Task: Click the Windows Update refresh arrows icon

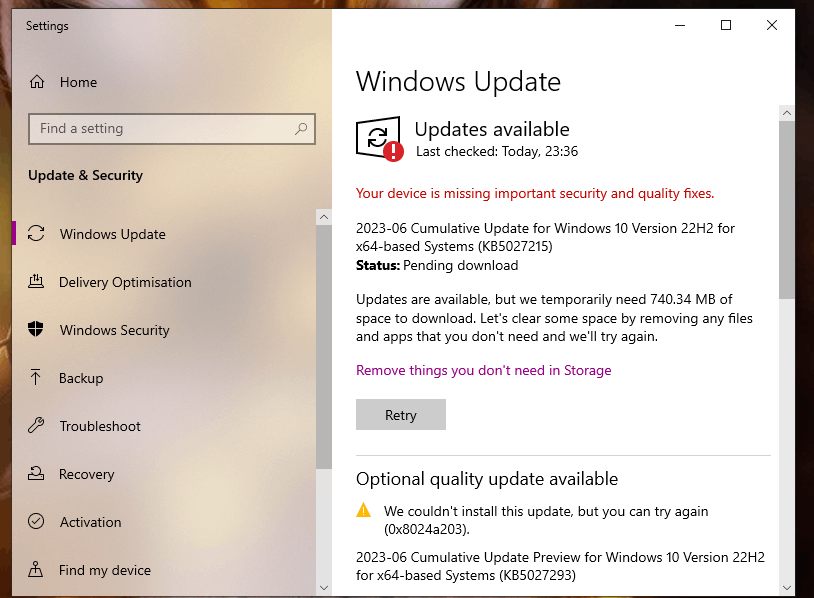Action: point(36,234)
